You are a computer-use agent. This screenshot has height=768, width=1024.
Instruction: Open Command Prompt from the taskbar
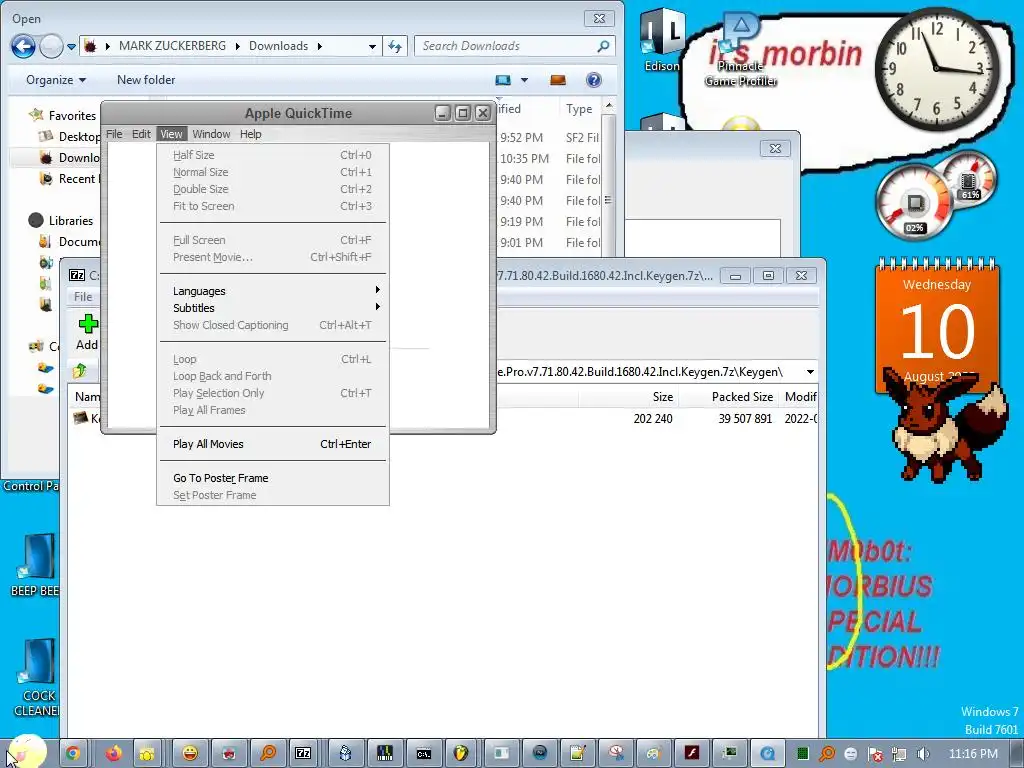pos(423,753)
